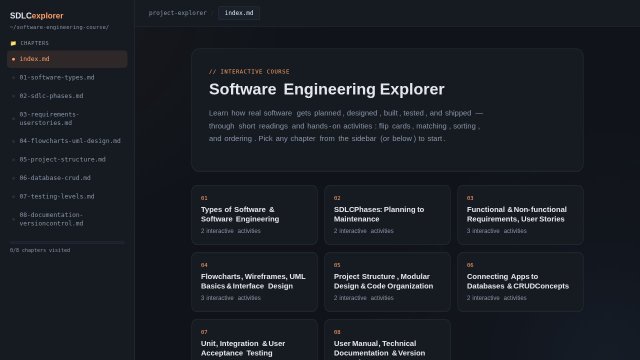Open Unit, Integration & User Acceptance Testing card
This screenshot has width=640, height=360.
[x=254, y=340]
